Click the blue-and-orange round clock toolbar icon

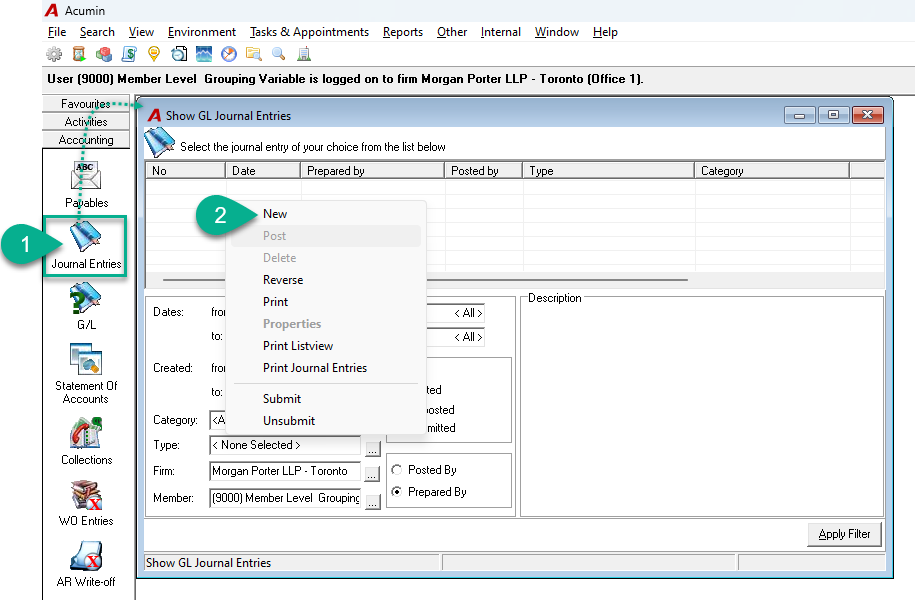229,54
